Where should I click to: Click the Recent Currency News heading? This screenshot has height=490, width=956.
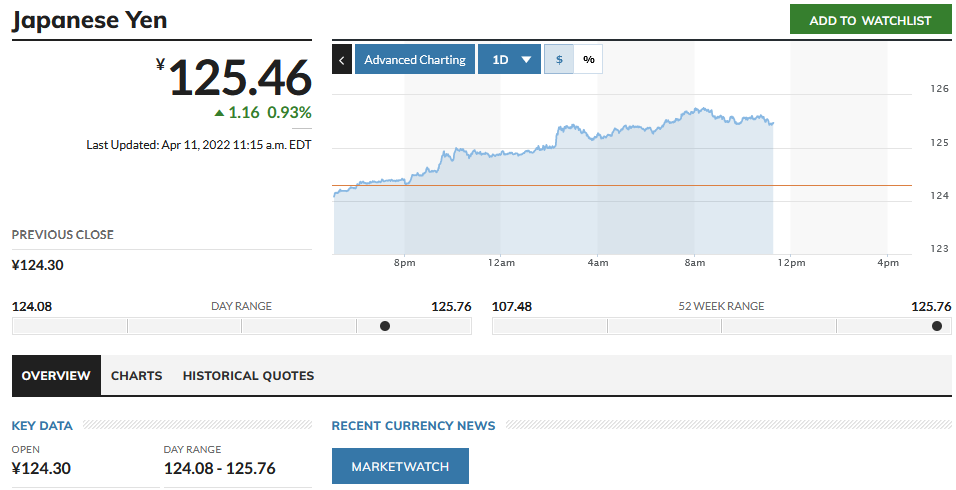pos(413,425)
